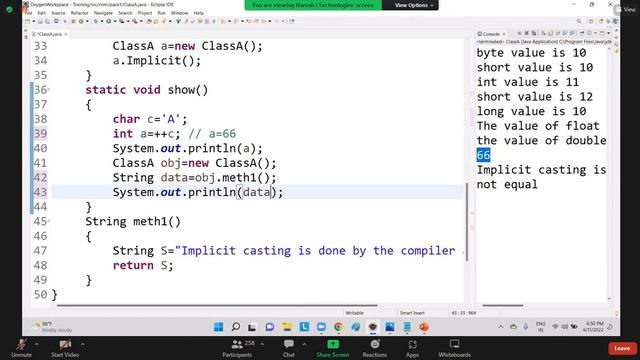
Task: Click the green Run button in toolbar
Action: [x=109, y=21]
